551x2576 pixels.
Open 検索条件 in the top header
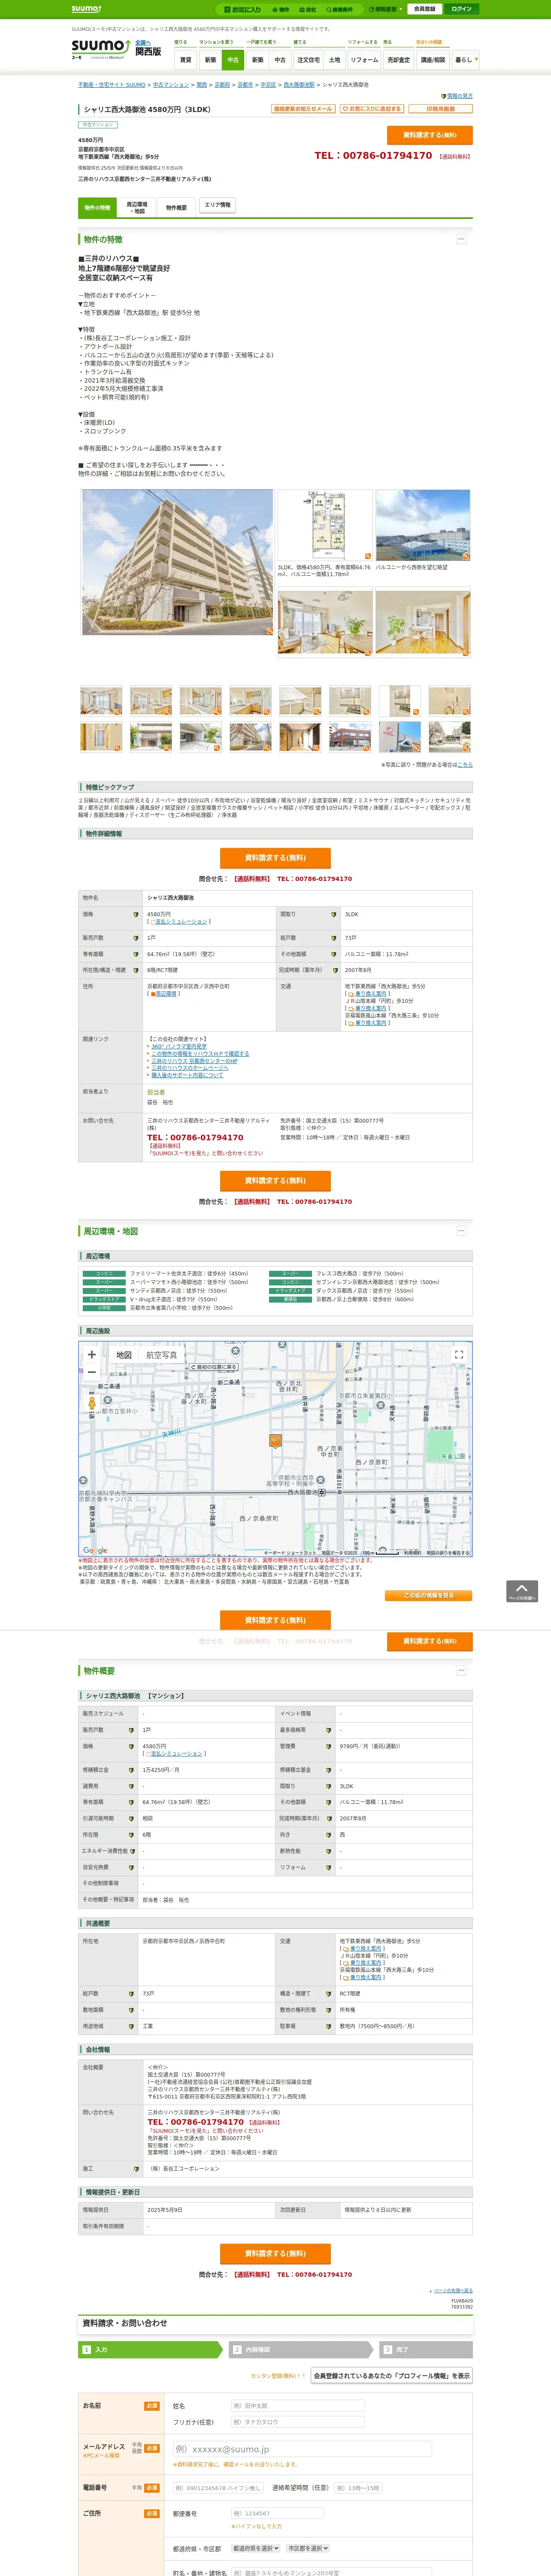coord(339,9)
